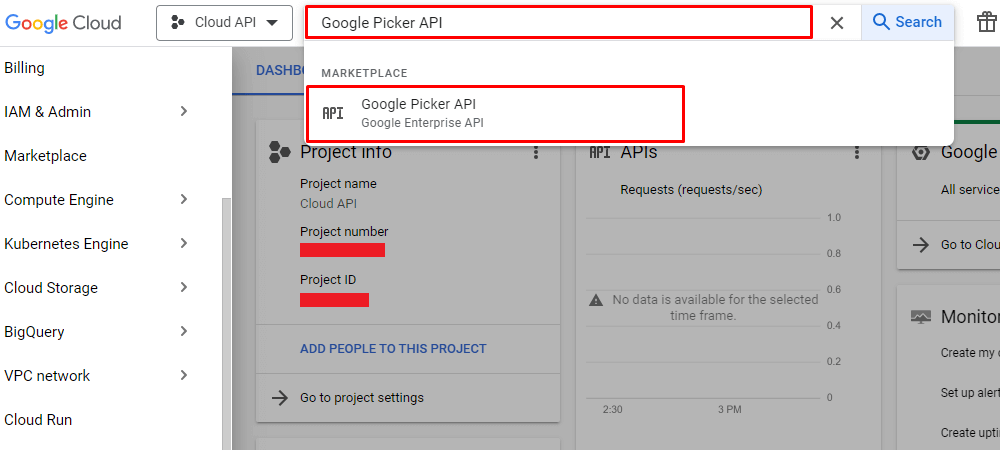Click the warning triangle in the APIs chart
This screenshot has height=450, width=1000.
pyautogui.click(x=596, y=300)
